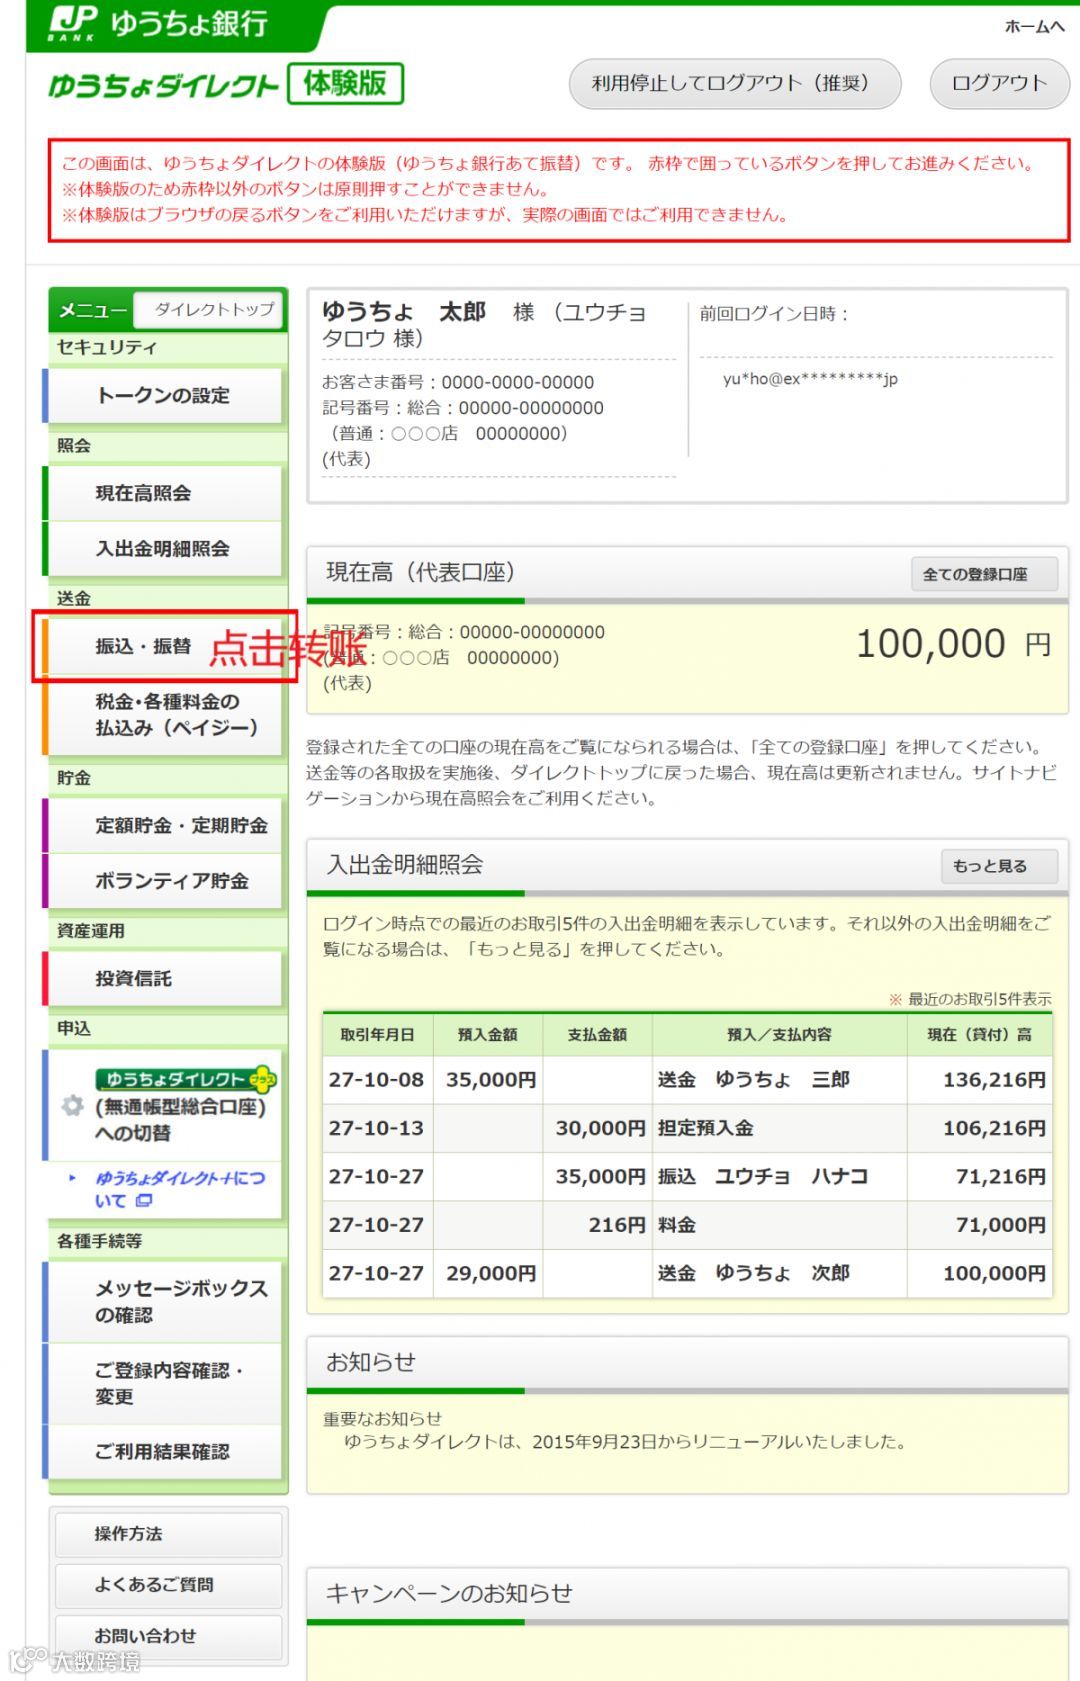Click 全ての登録口座 button

pos(984,574)
